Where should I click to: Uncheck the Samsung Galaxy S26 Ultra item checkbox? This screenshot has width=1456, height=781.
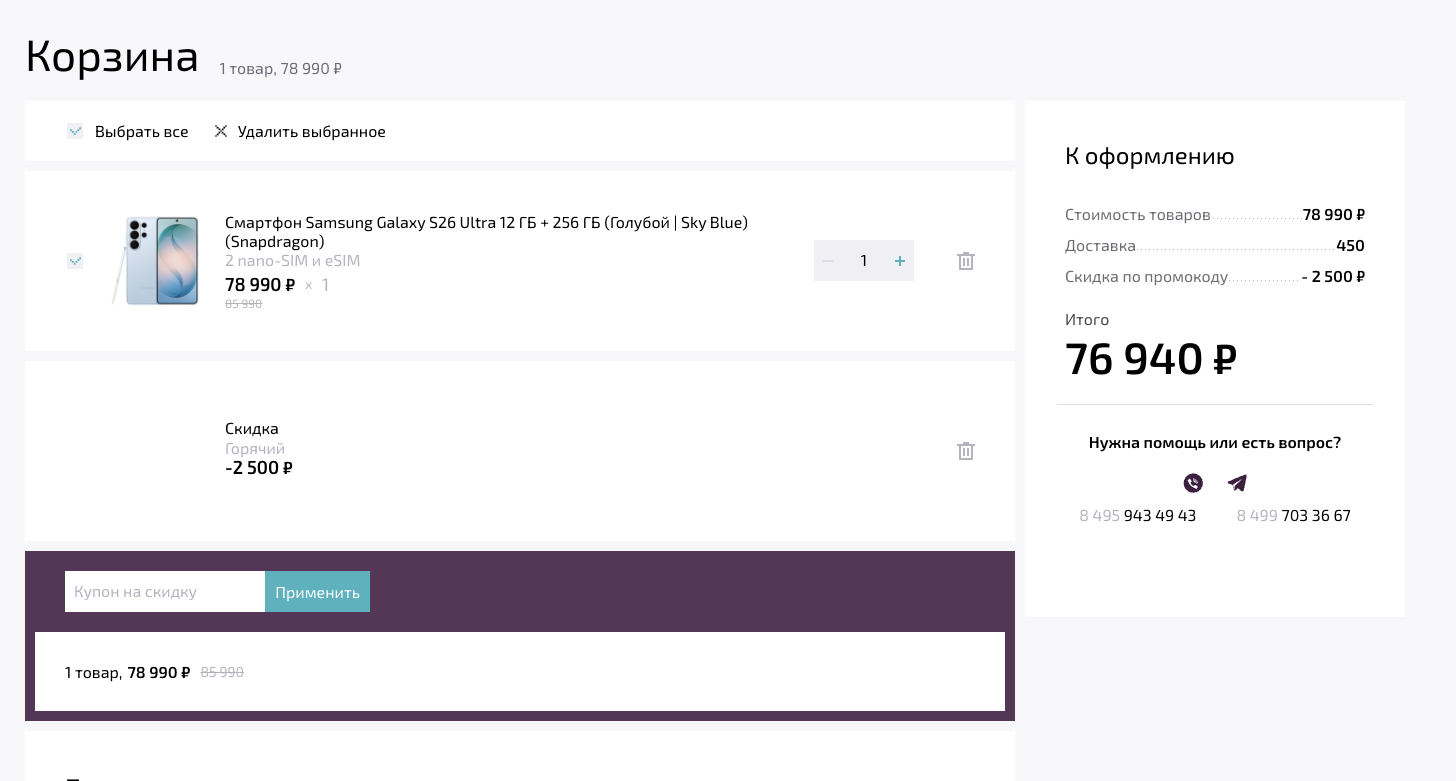point(75,261)
